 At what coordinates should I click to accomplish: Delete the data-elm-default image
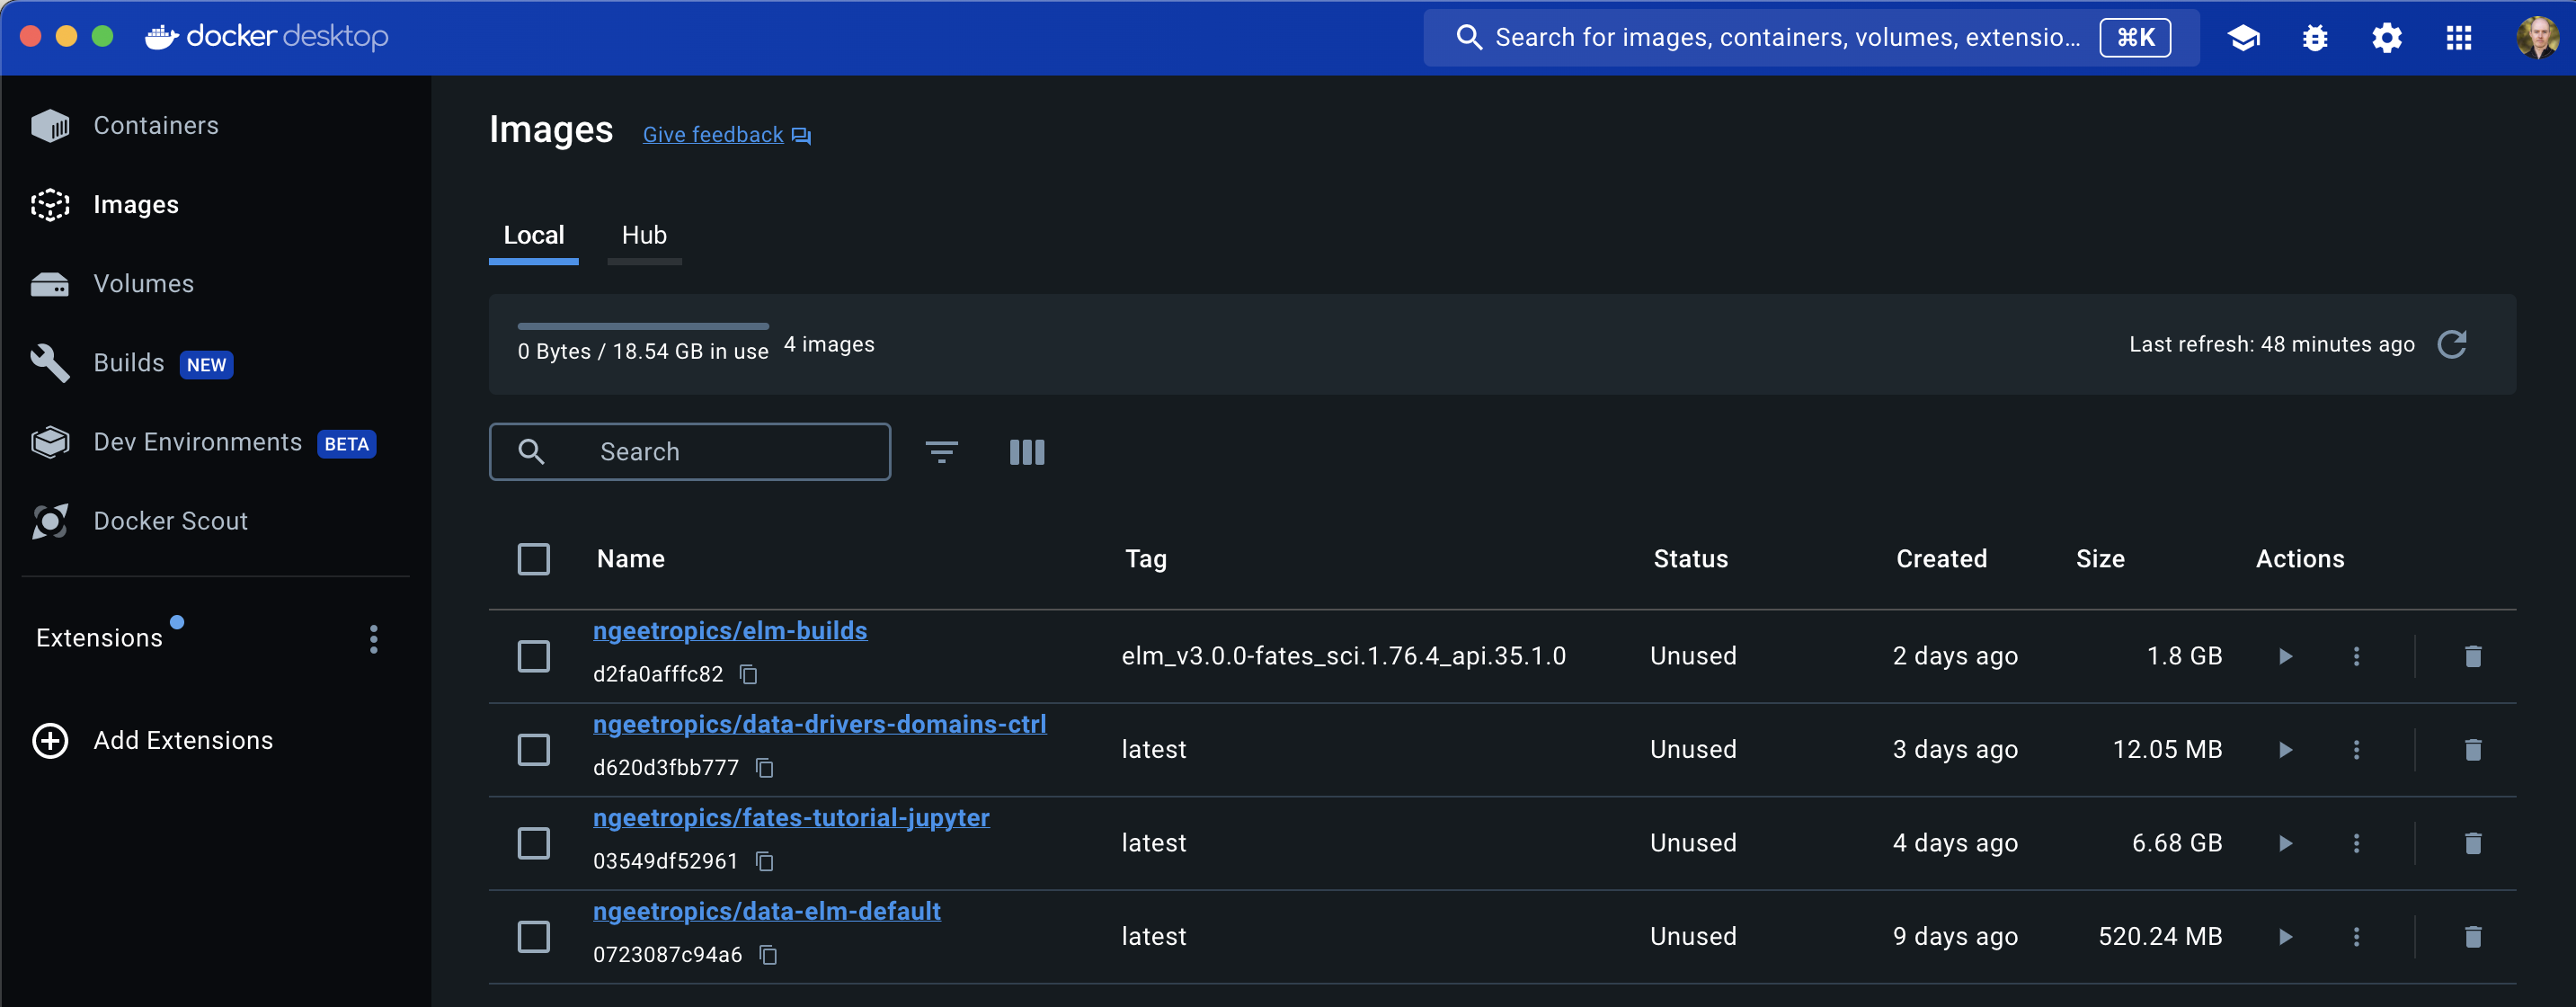(x=2473, y=937)
